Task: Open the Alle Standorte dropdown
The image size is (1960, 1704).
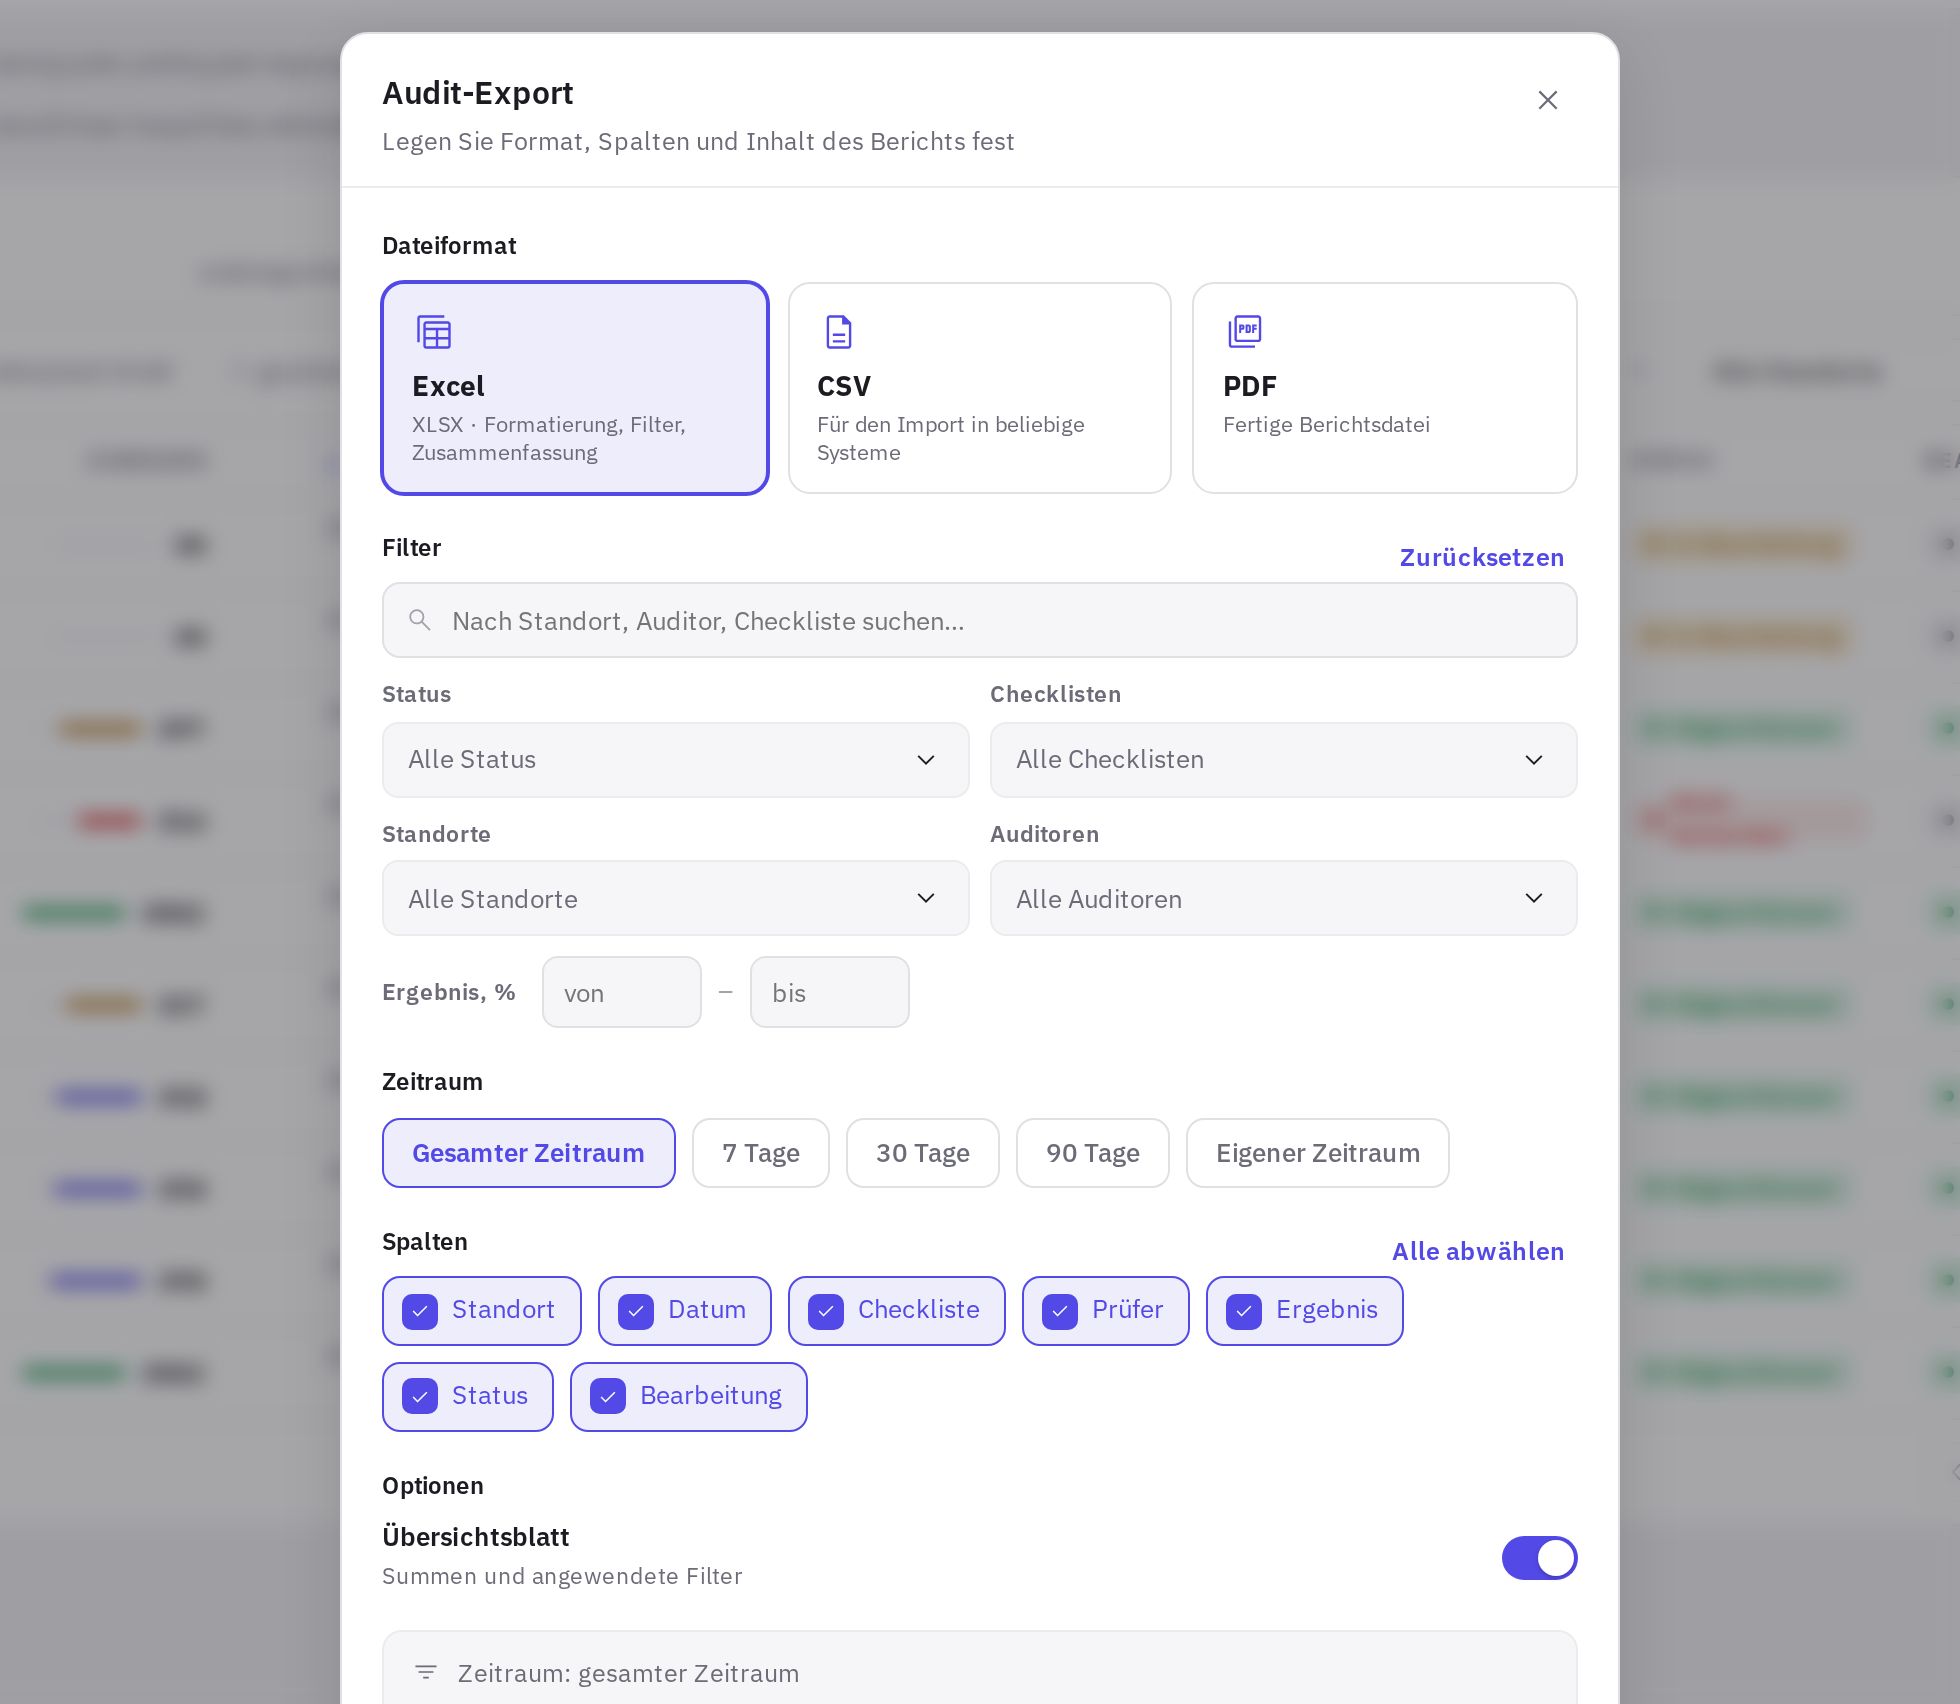Action: tap(676, 898)
